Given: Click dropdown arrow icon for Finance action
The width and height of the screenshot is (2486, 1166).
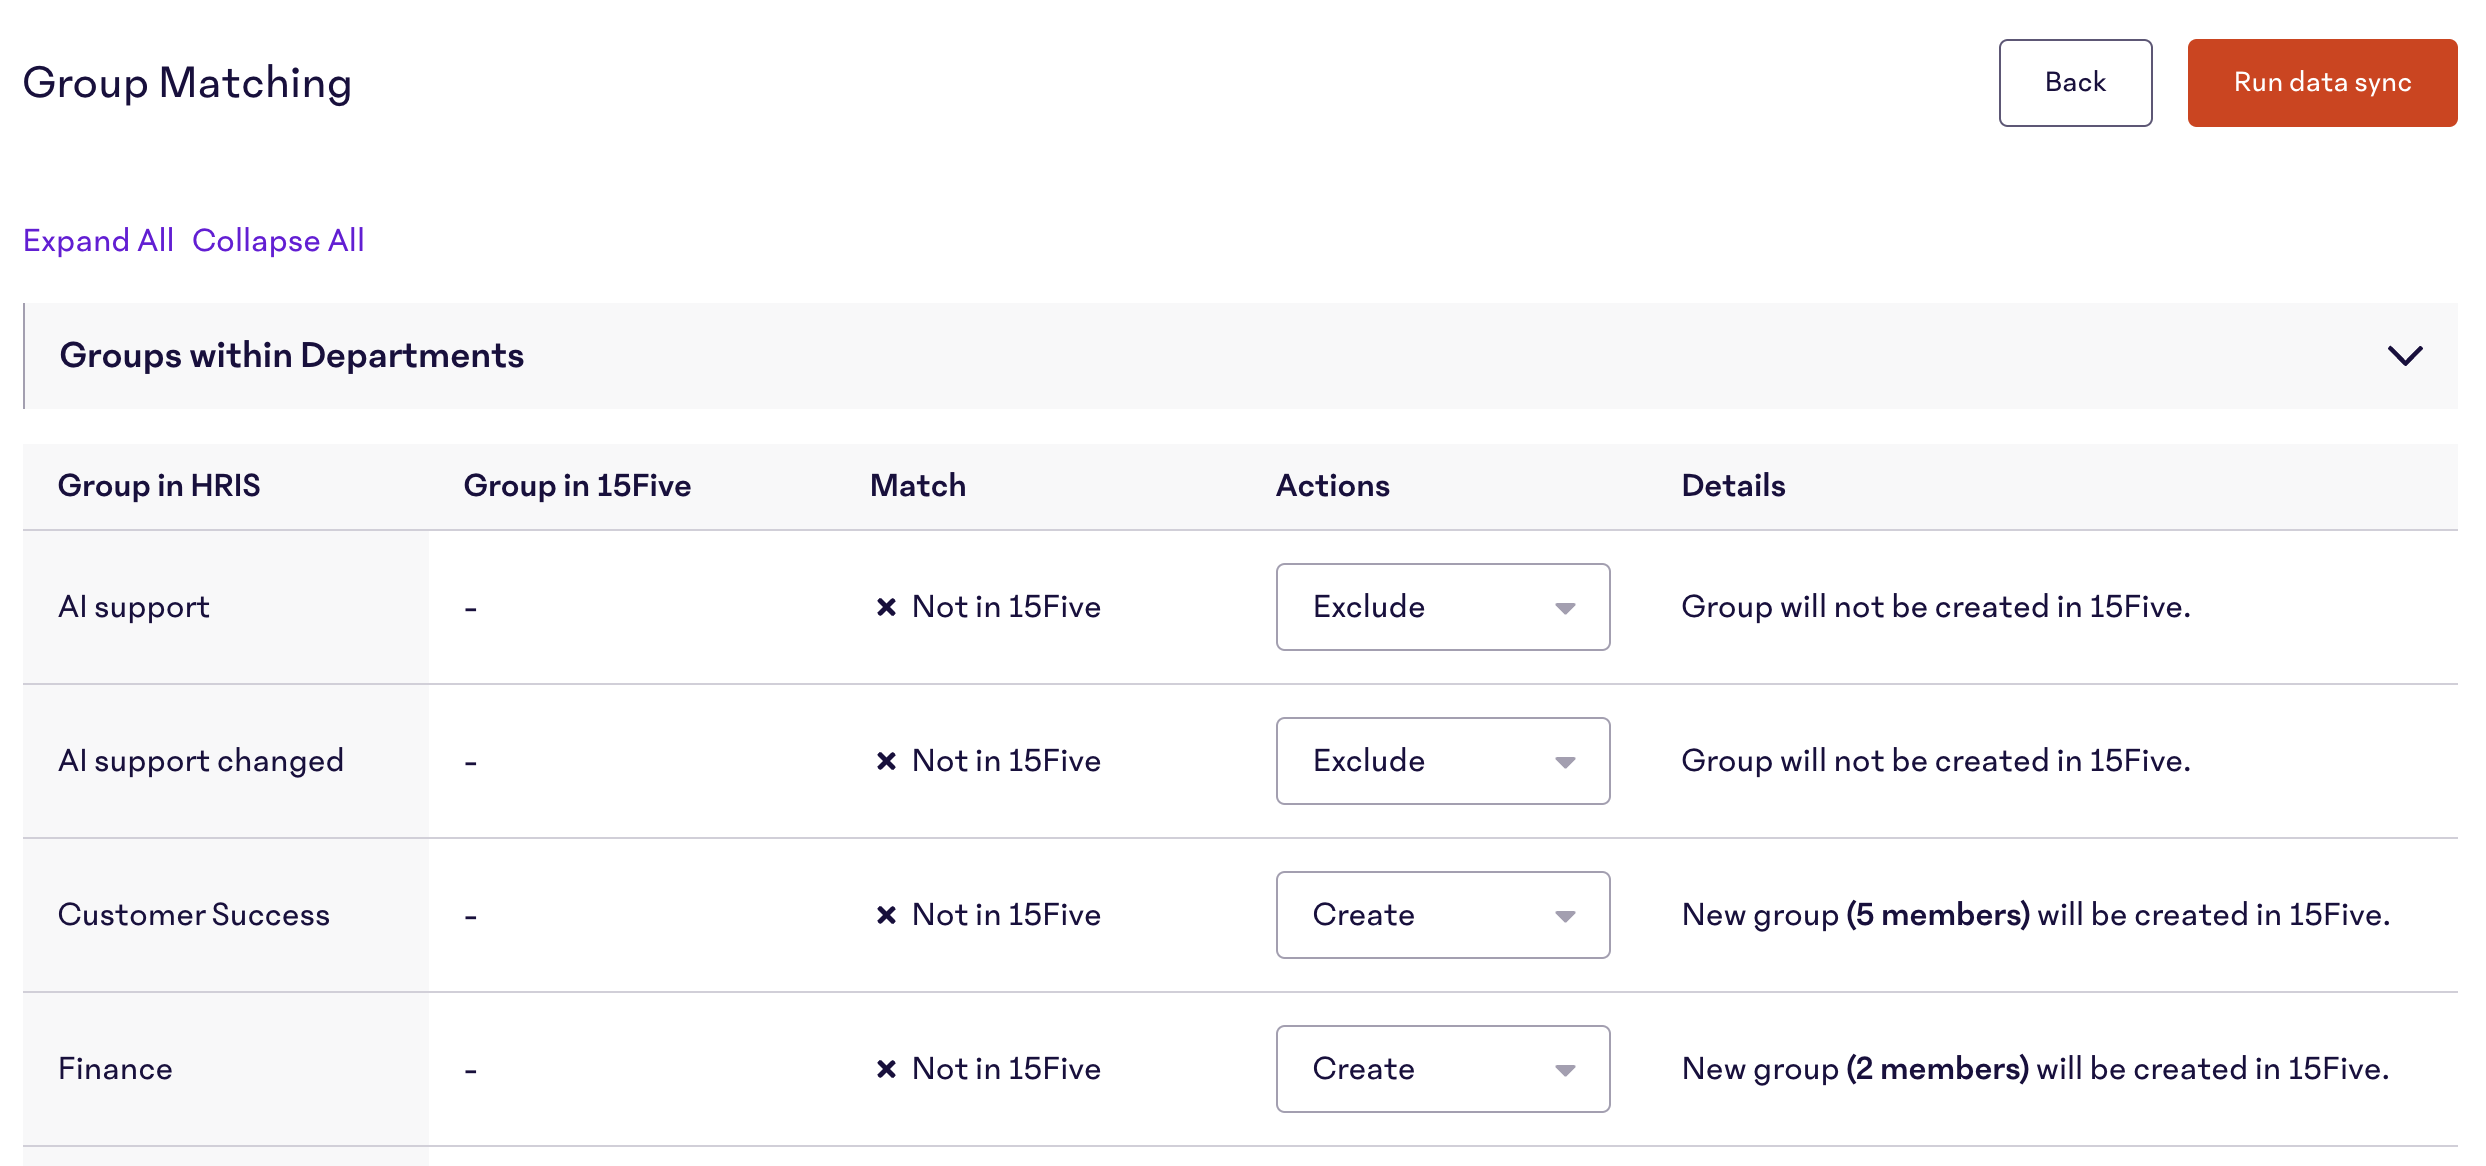Looking at the screenshot, I should pyautogui.click(x=1565, y=1070).
